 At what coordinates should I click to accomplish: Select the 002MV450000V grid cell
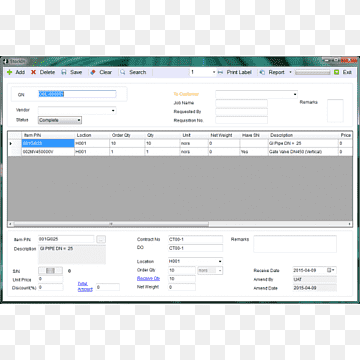(48, 152)
